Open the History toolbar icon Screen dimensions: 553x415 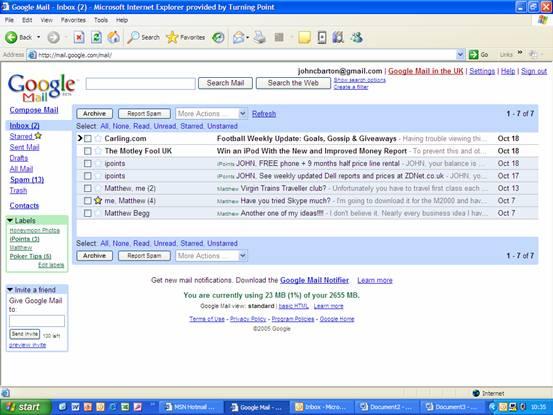point(218,37)
